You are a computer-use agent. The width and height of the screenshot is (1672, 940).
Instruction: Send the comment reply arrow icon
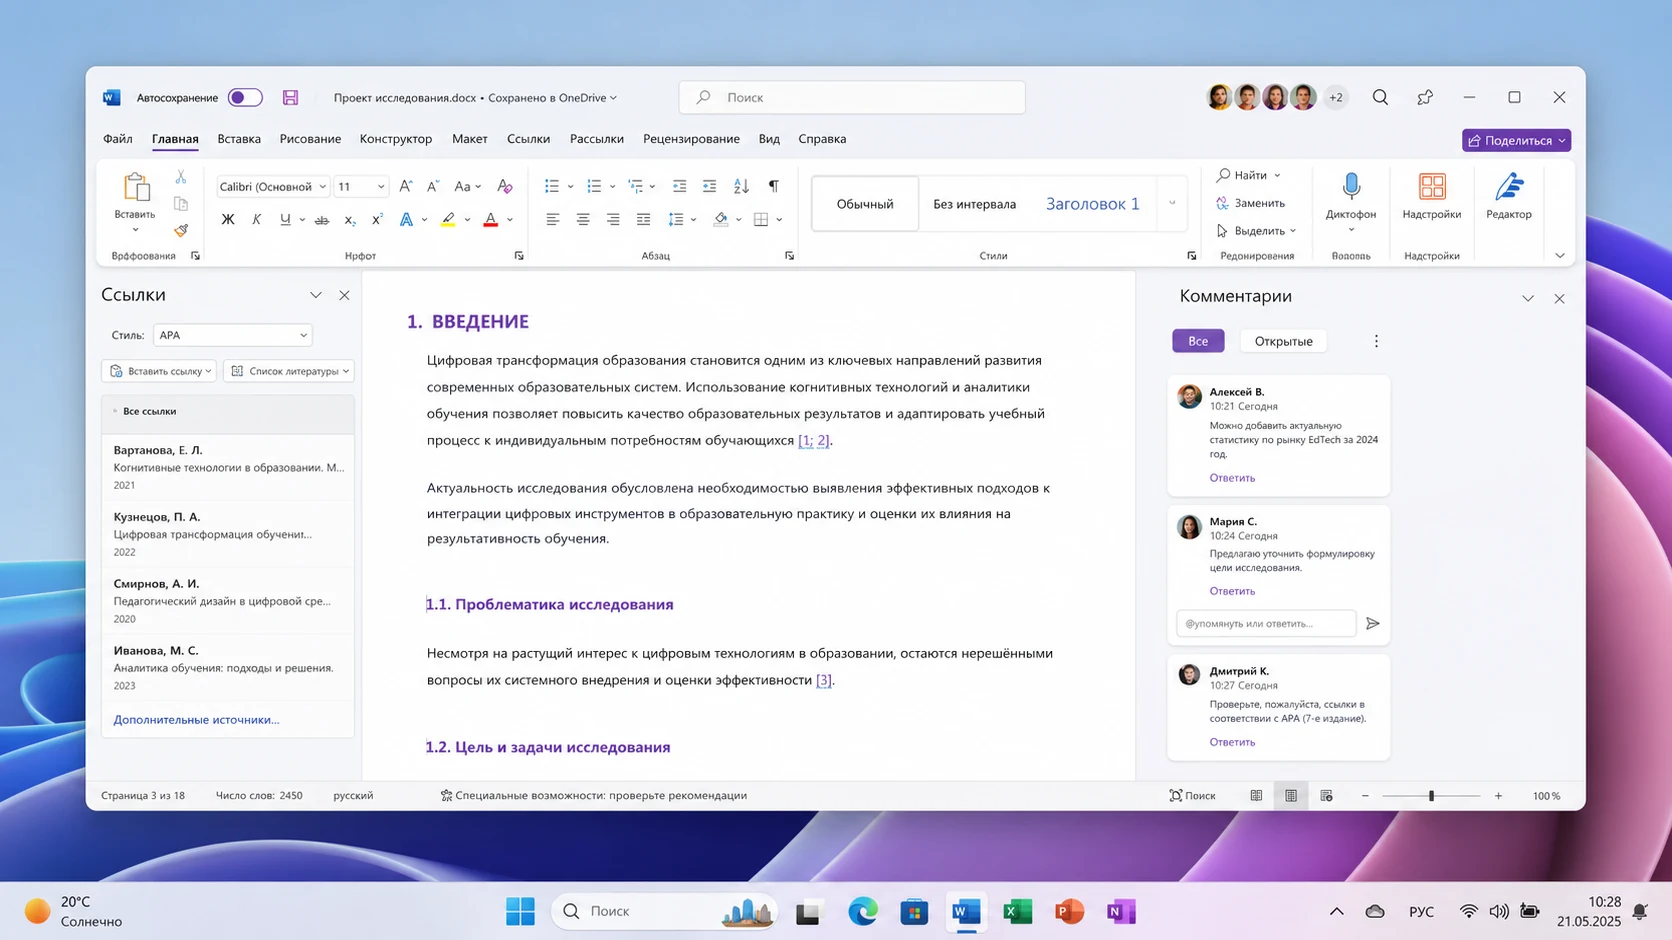click(x=1373, y=623)
